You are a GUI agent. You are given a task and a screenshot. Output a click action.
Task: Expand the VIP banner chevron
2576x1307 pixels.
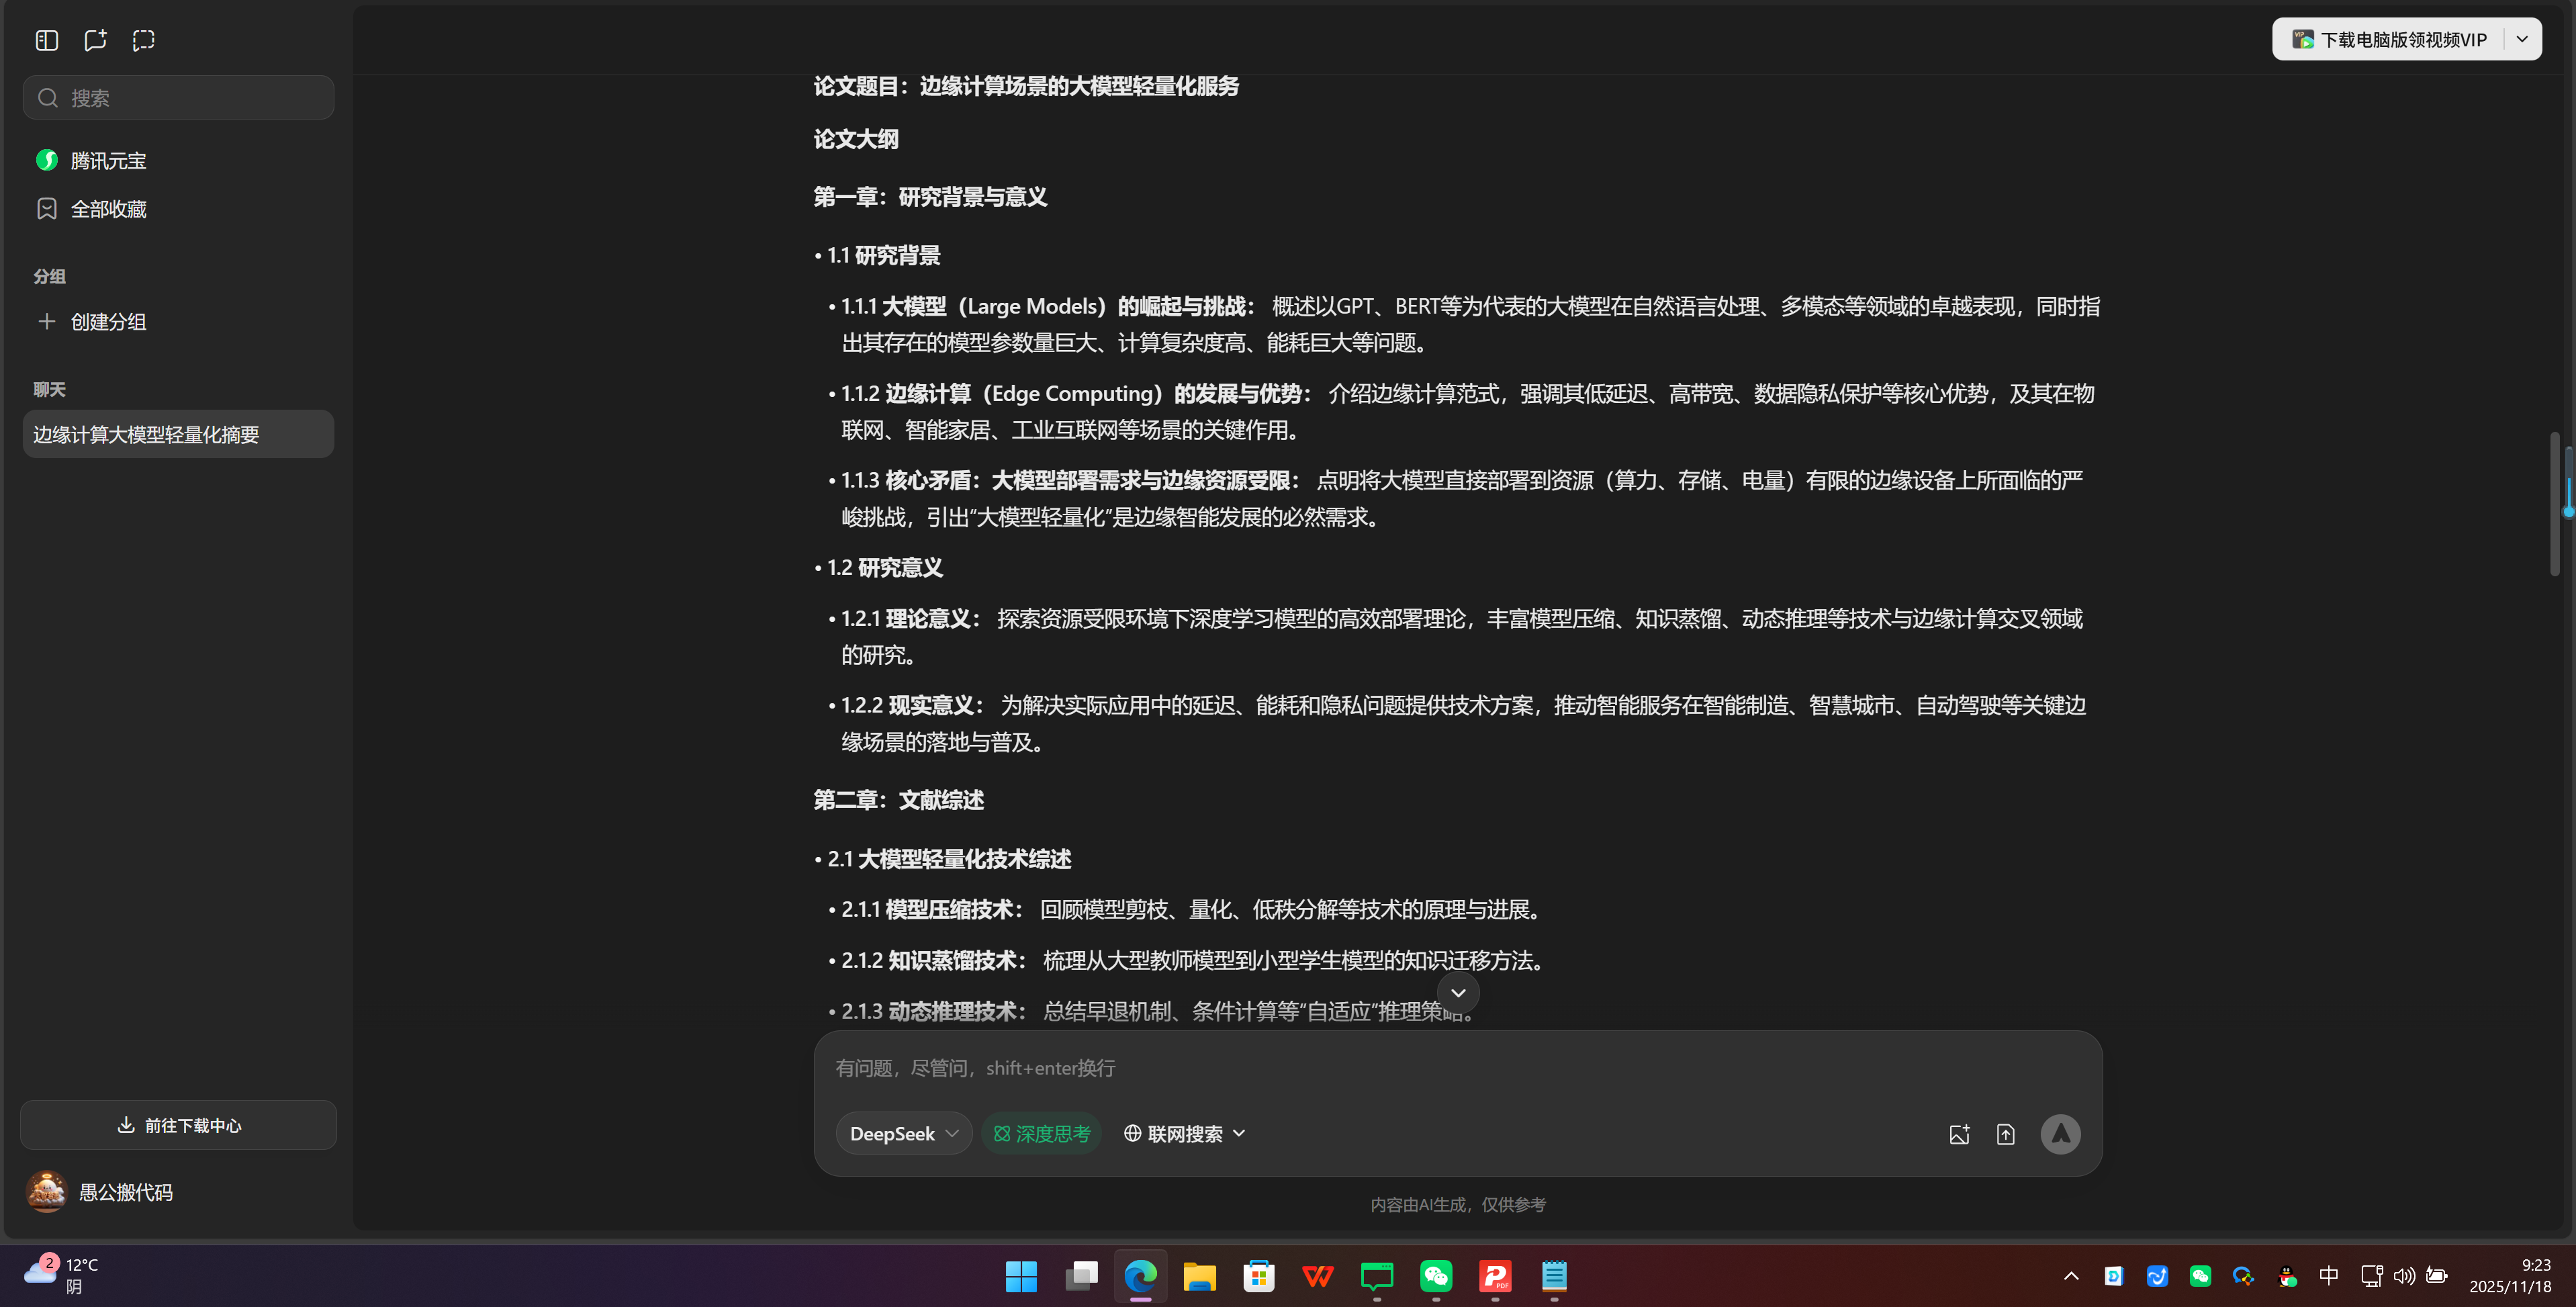(2523, 39)
